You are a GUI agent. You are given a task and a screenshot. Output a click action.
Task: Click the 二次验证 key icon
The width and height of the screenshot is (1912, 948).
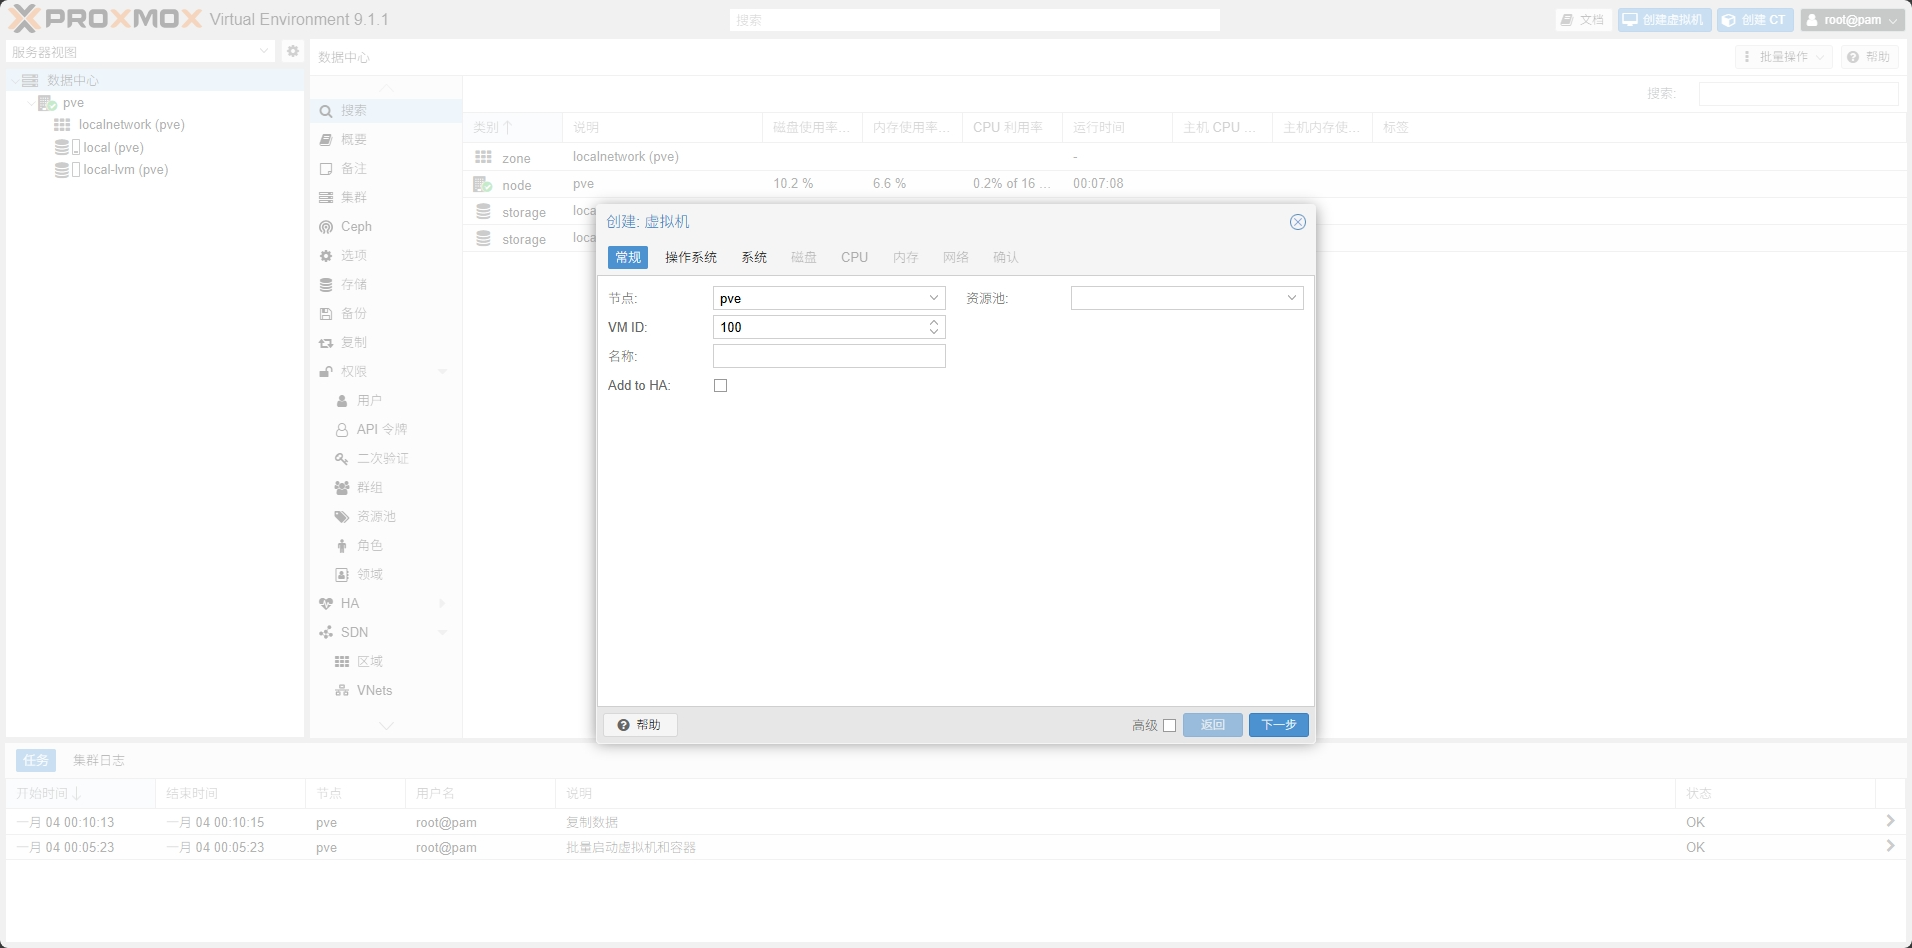(x=342, y=459)
